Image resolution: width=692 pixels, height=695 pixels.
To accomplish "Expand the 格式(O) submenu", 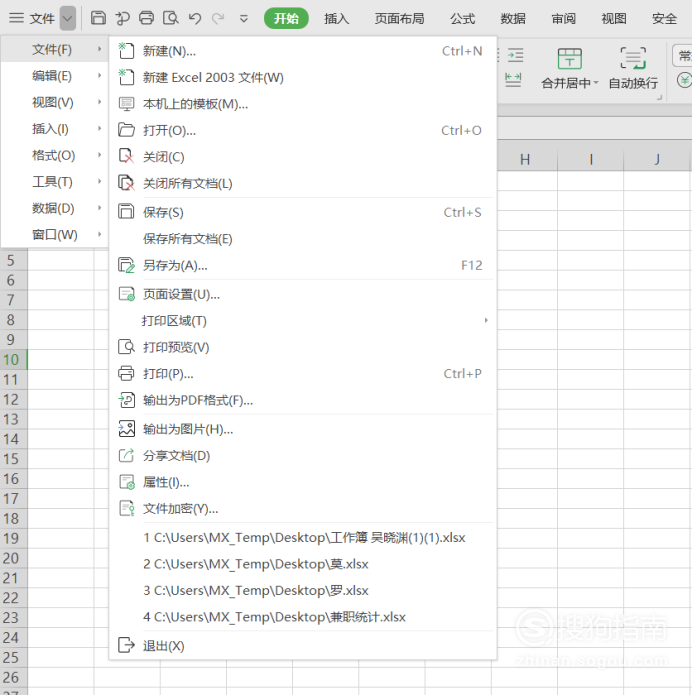I will [x=55, y=155].
